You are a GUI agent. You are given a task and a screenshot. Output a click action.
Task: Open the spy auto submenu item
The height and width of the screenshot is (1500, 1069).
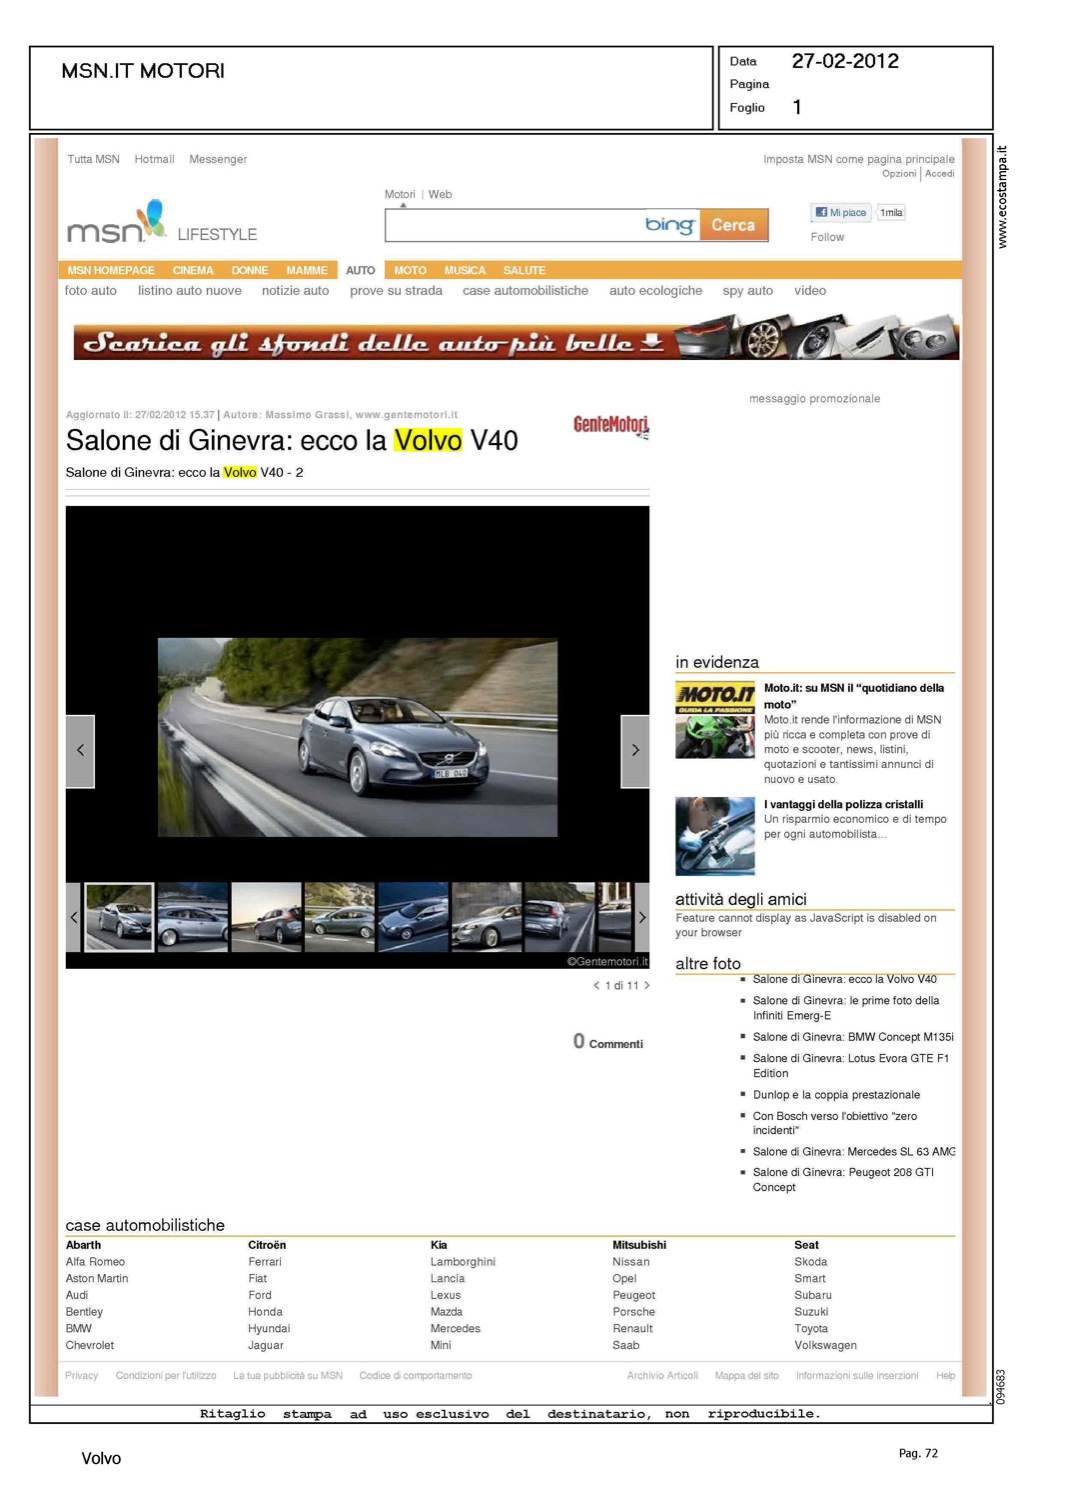pos(747,291)
